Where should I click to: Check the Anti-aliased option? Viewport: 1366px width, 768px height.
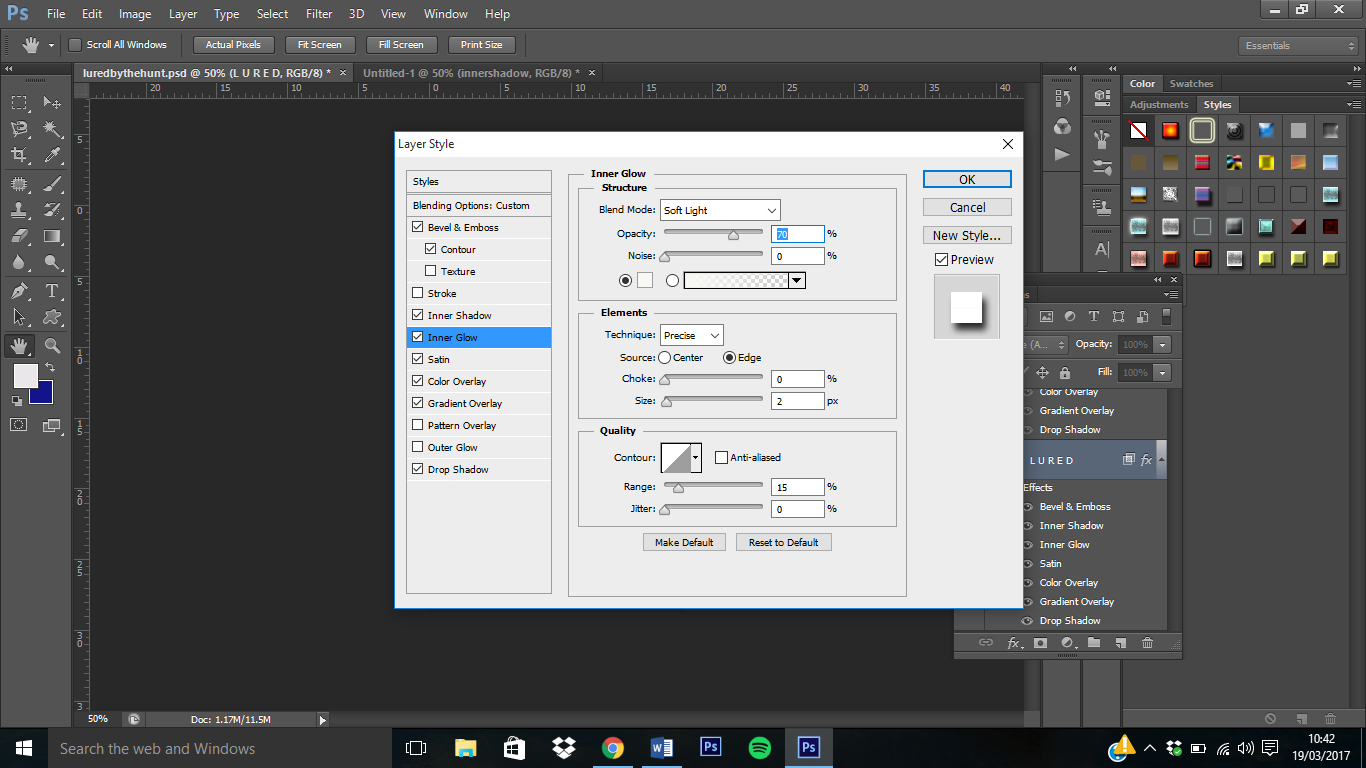point(721,457)
